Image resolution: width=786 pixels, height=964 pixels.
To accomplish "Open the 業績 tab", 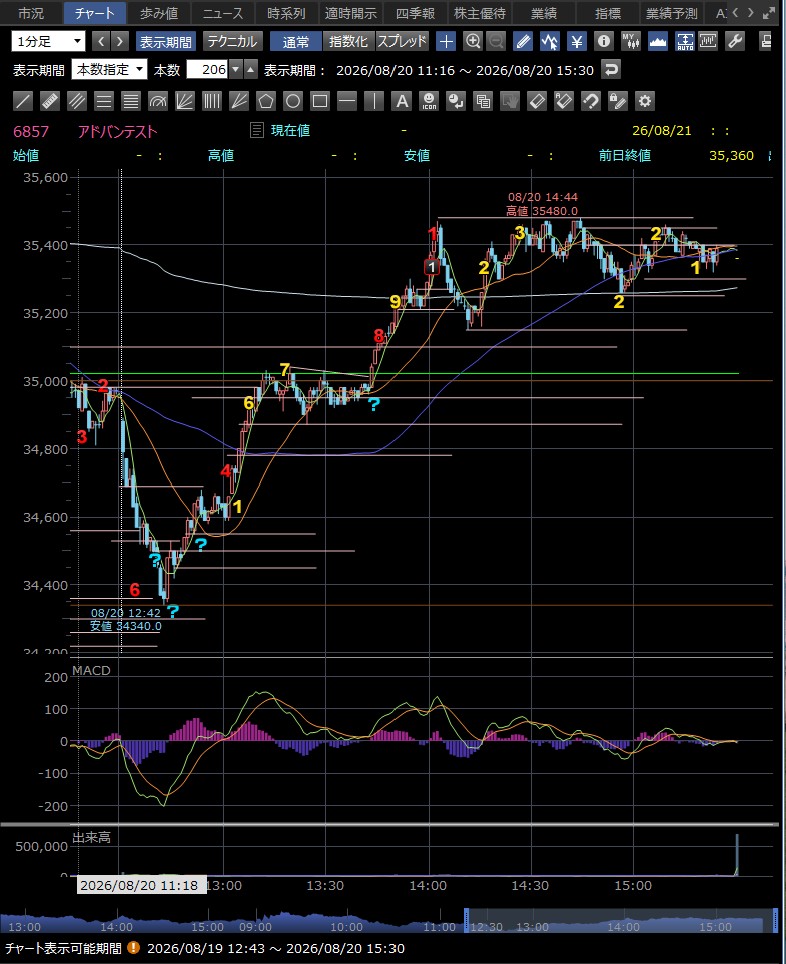I will [x=544, y=13].
